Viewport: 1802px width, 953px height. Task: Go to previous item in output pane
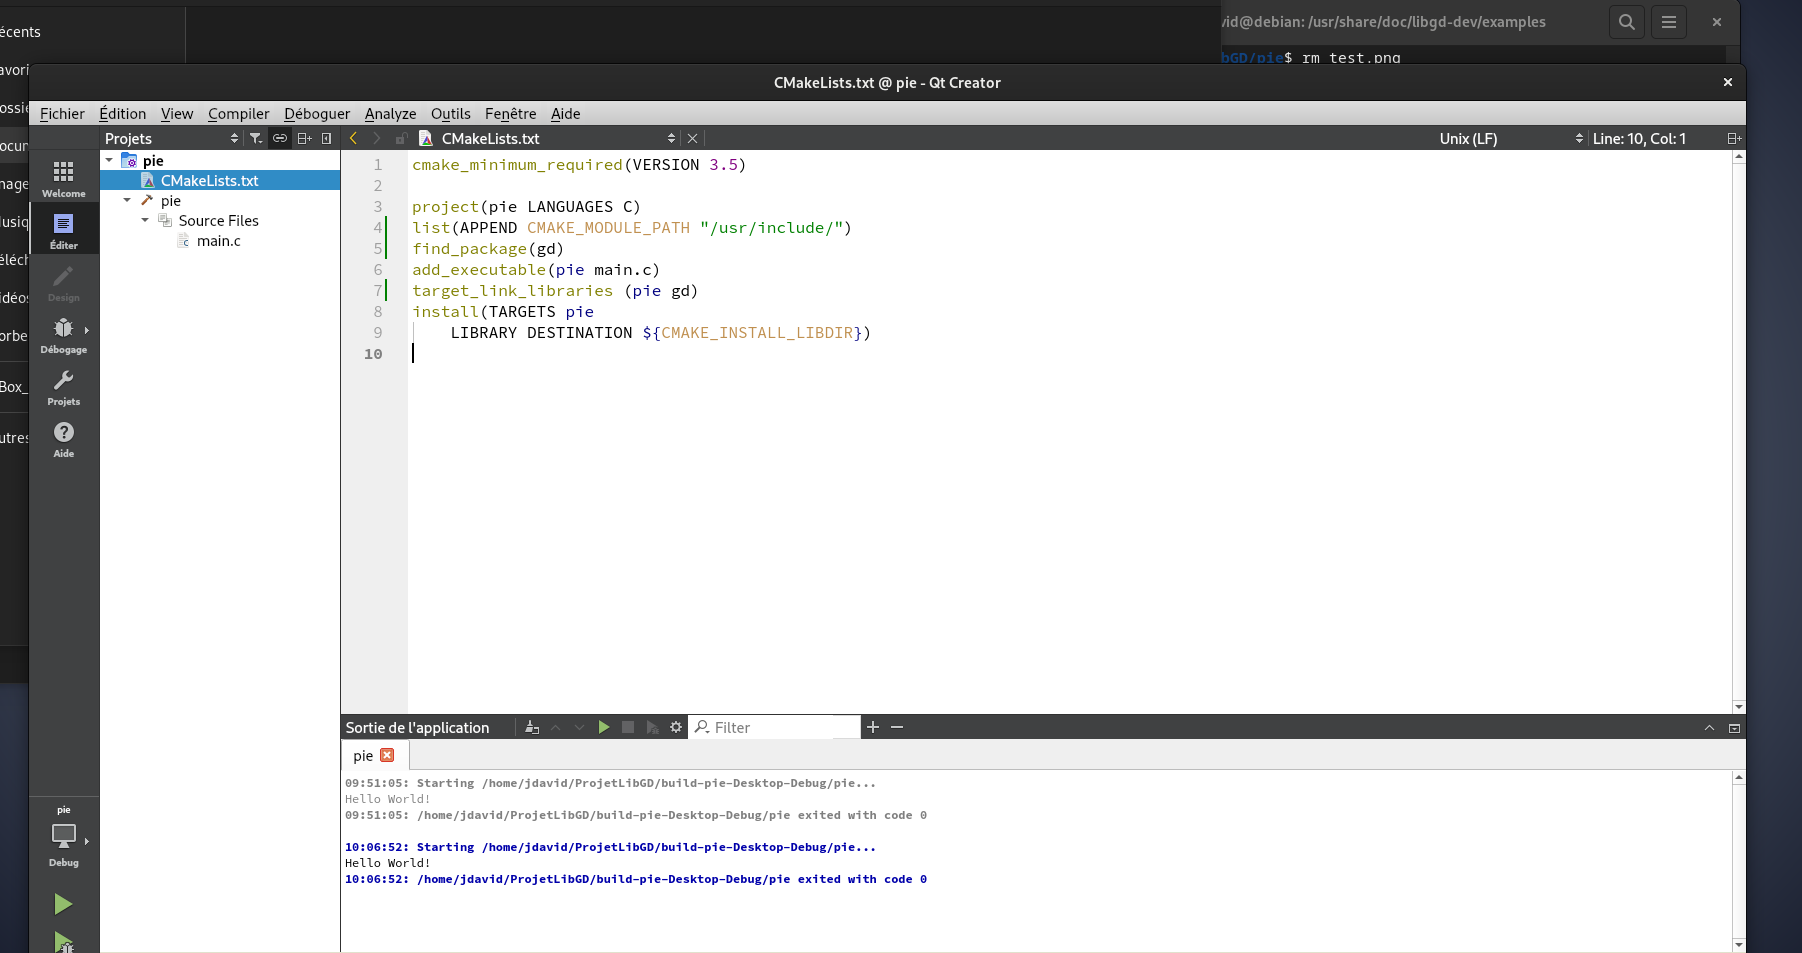pos(556,727)
